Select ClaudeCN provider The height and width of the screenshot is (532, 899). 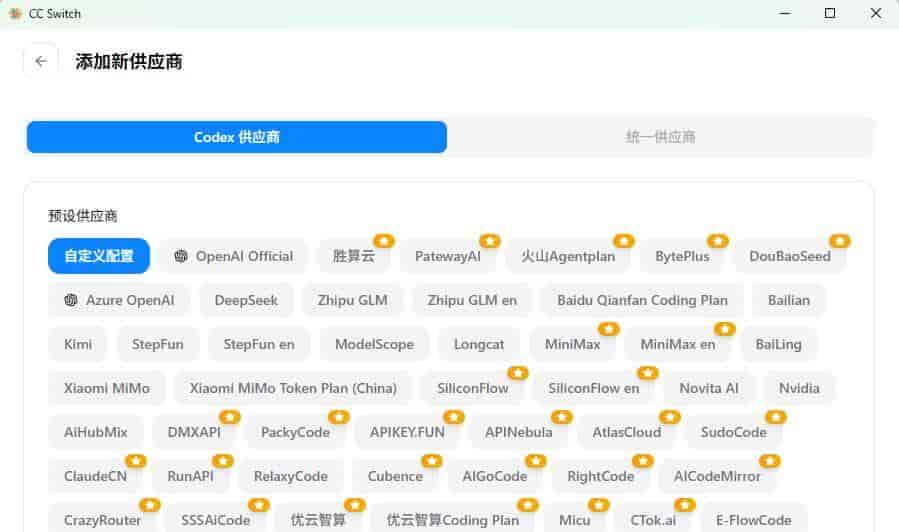pos(95,476)
